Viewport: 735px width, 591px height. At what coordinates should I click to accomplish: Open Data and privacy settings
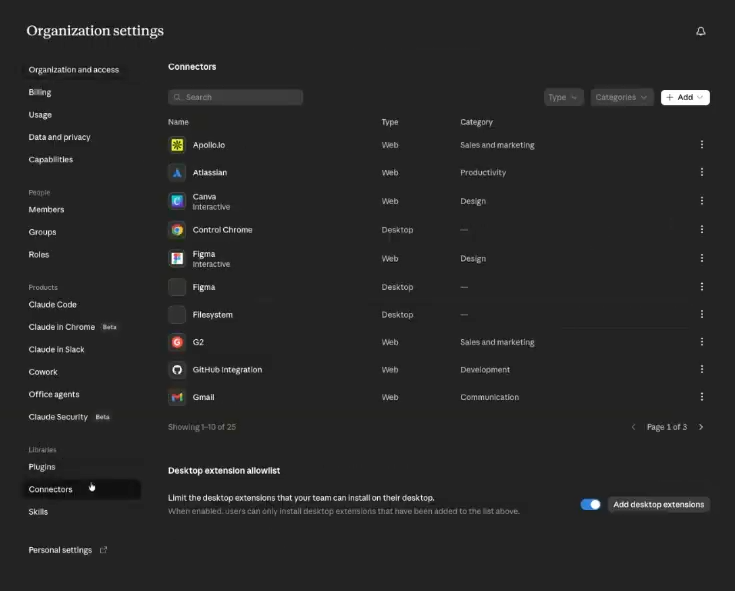coord(60,137)
